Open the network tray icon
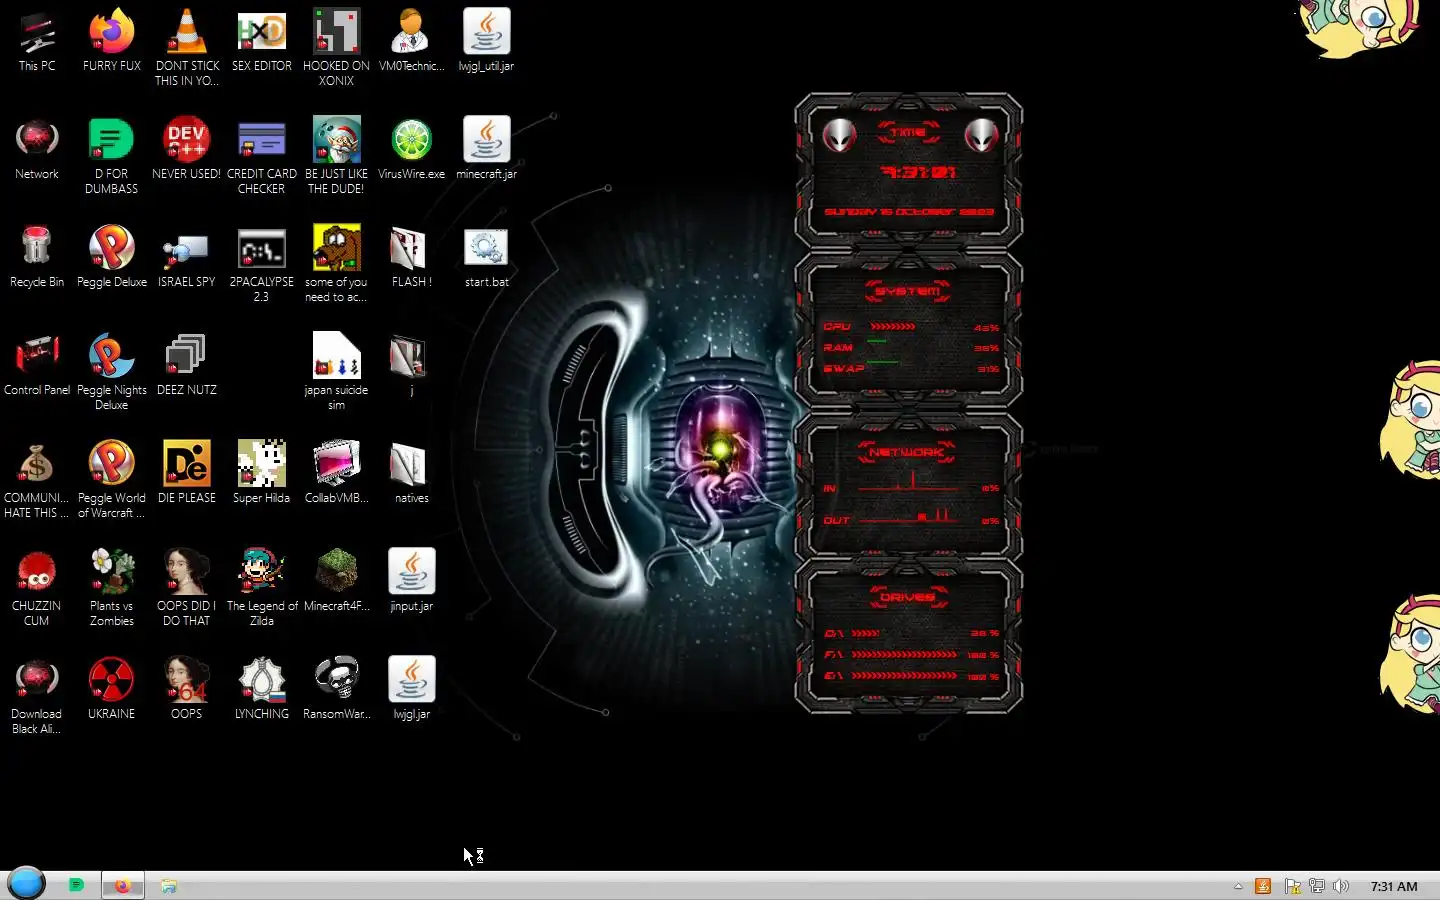 click(x=1317, y=886)
